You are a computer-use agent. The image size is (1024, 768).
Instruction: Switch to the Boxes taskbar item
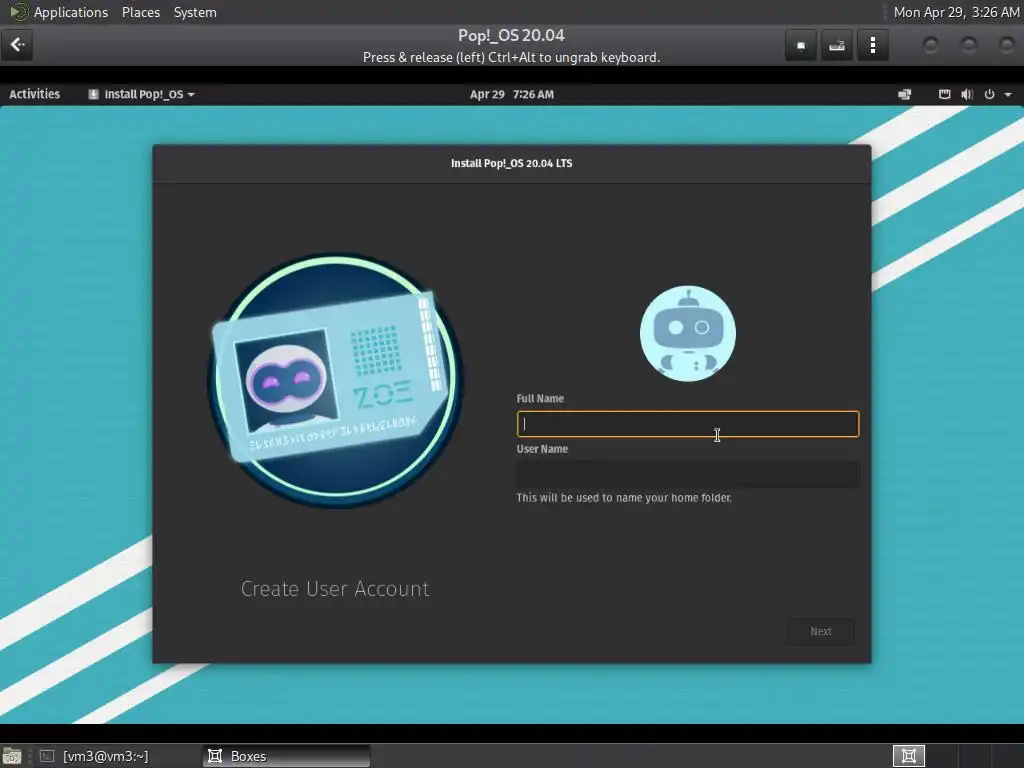point(287,756)
